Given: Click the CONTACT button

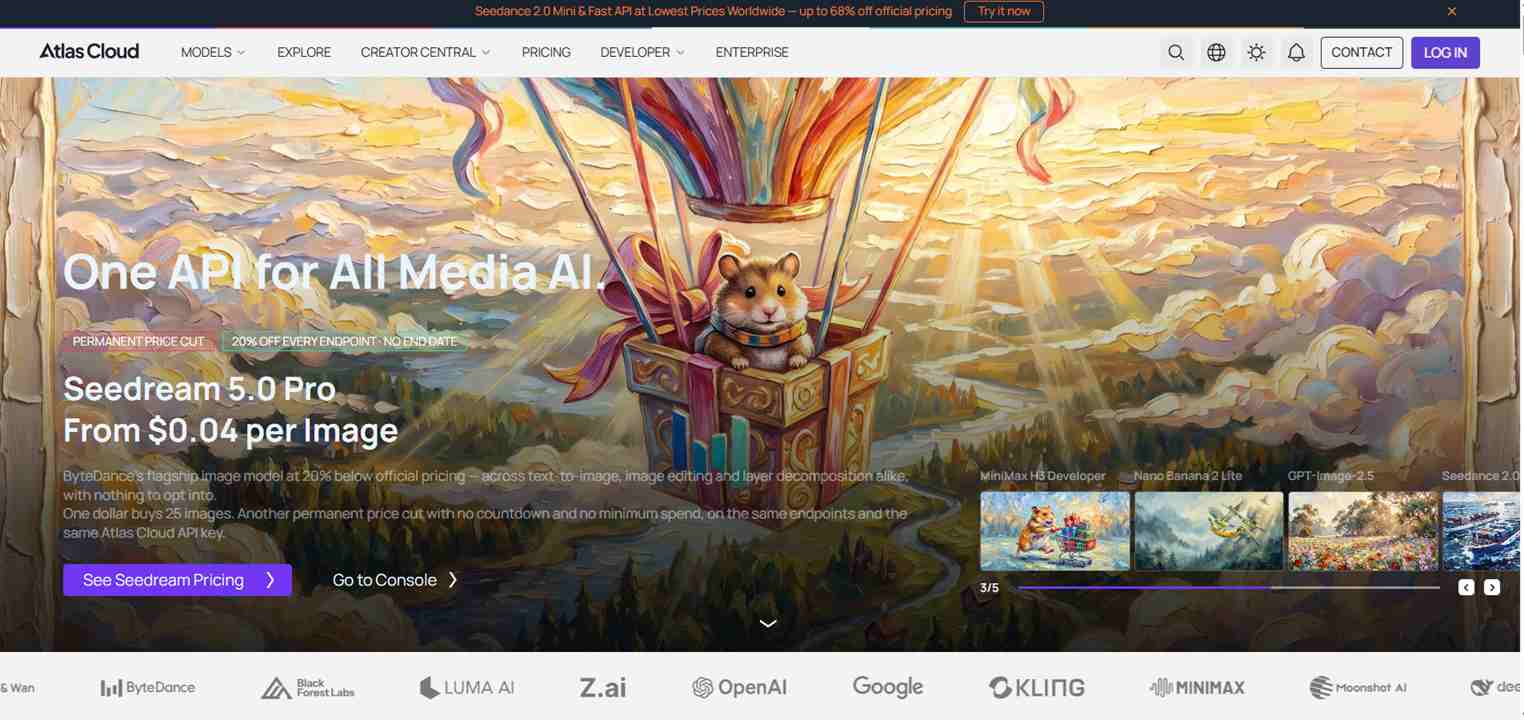Looking at the screenshot, I should [x=1361, y=52].
